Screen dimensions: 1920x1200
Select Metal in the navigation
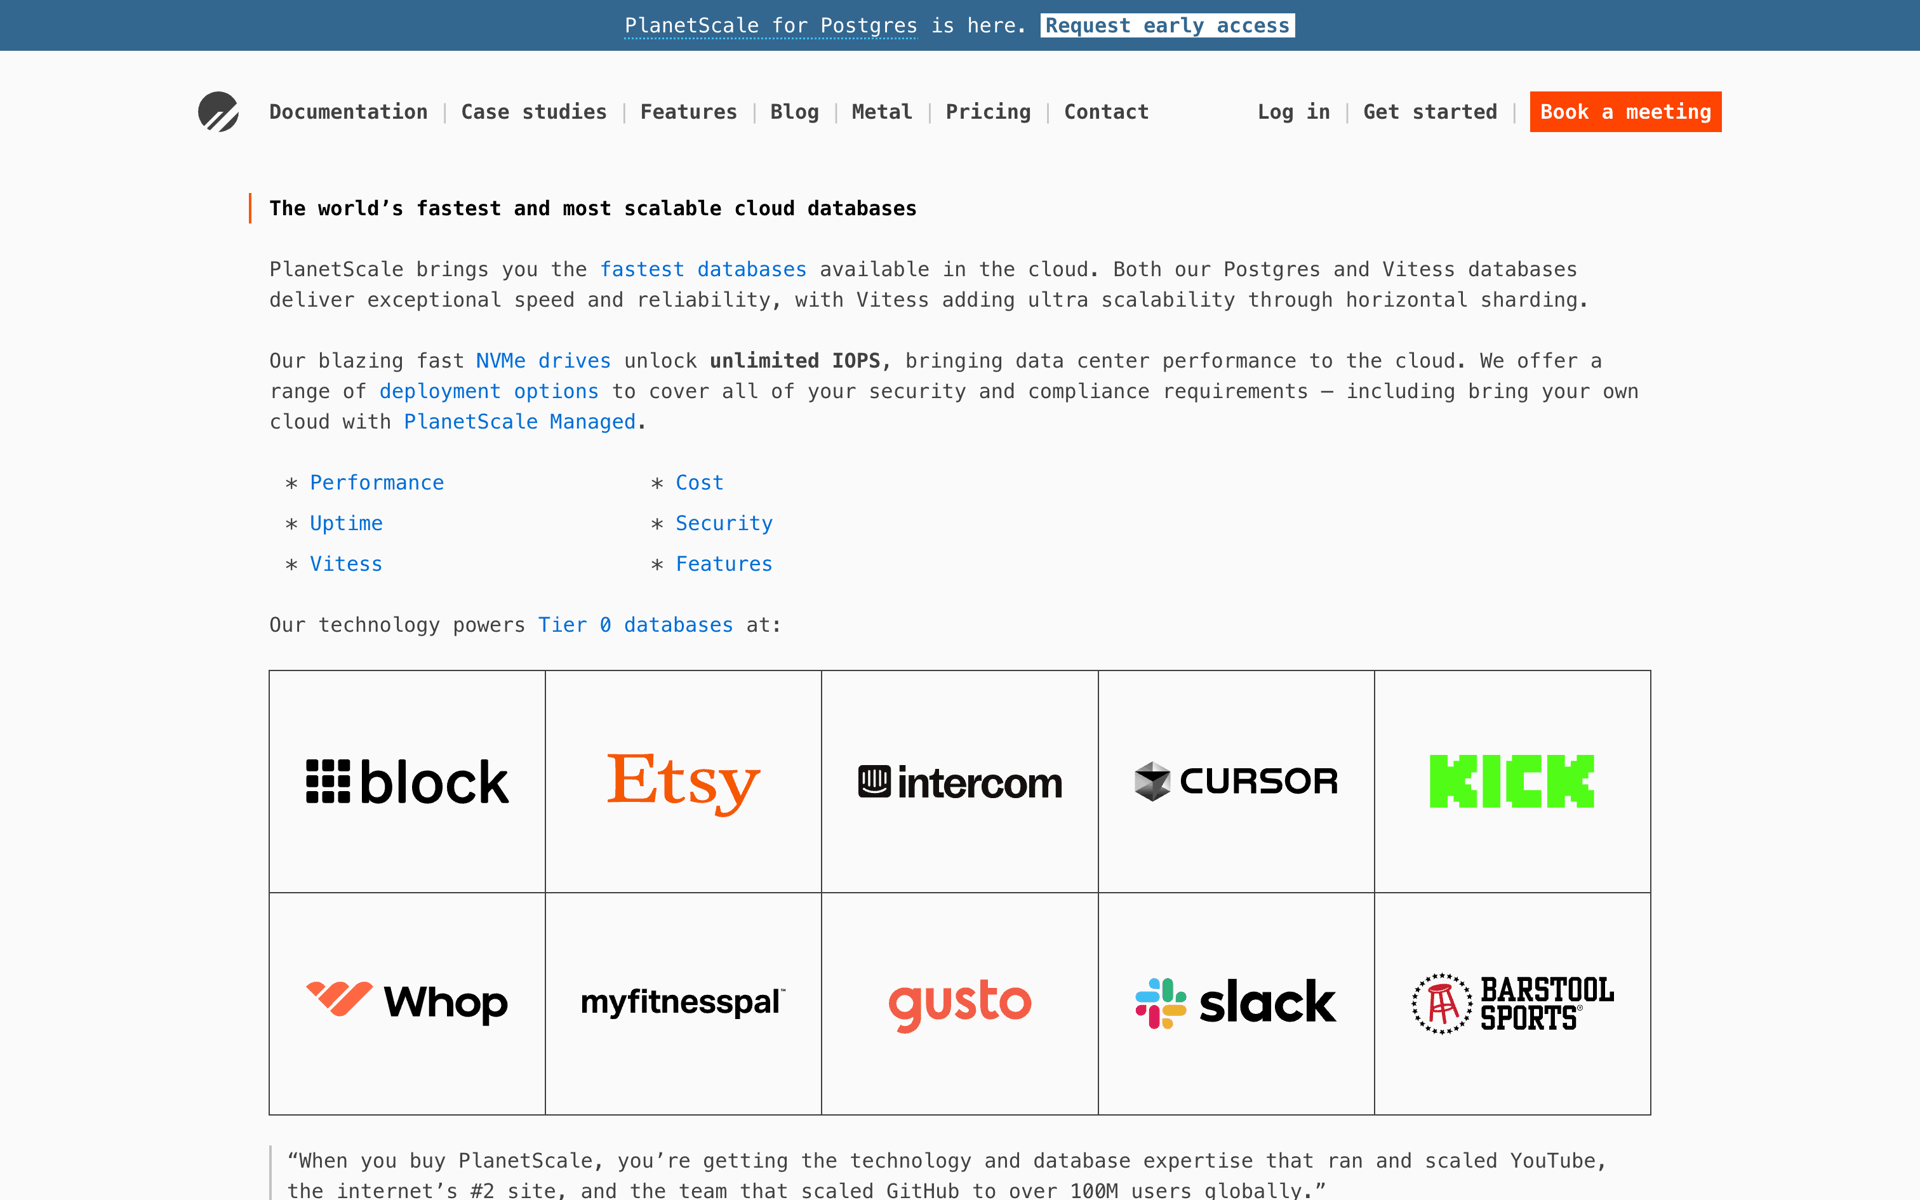coord(882,112)
